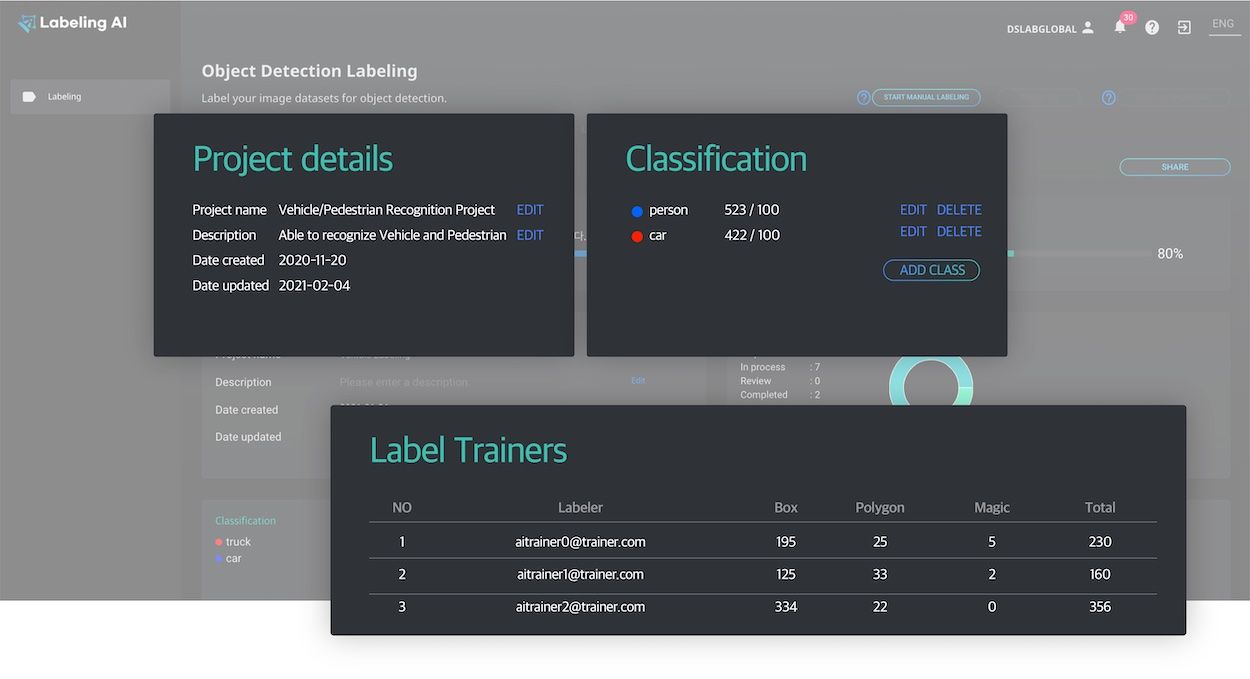Viewport: 1250px width, 679px height.
Task: Switch to the Labeling menu item
Action: pyautogui.click(x=64, y=96)
